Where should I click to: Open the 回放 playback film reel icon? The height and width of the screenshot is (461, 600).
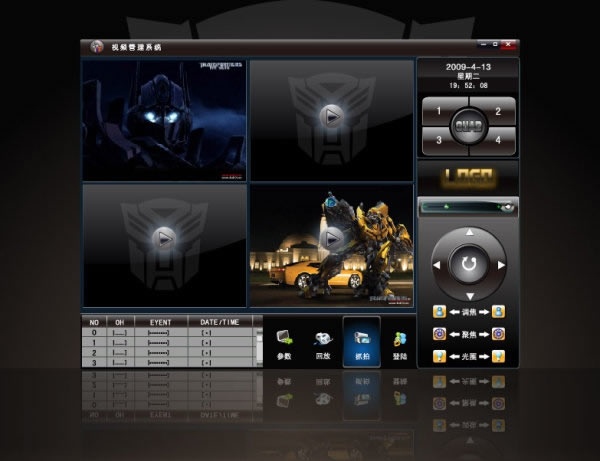[x=323, y=344]
